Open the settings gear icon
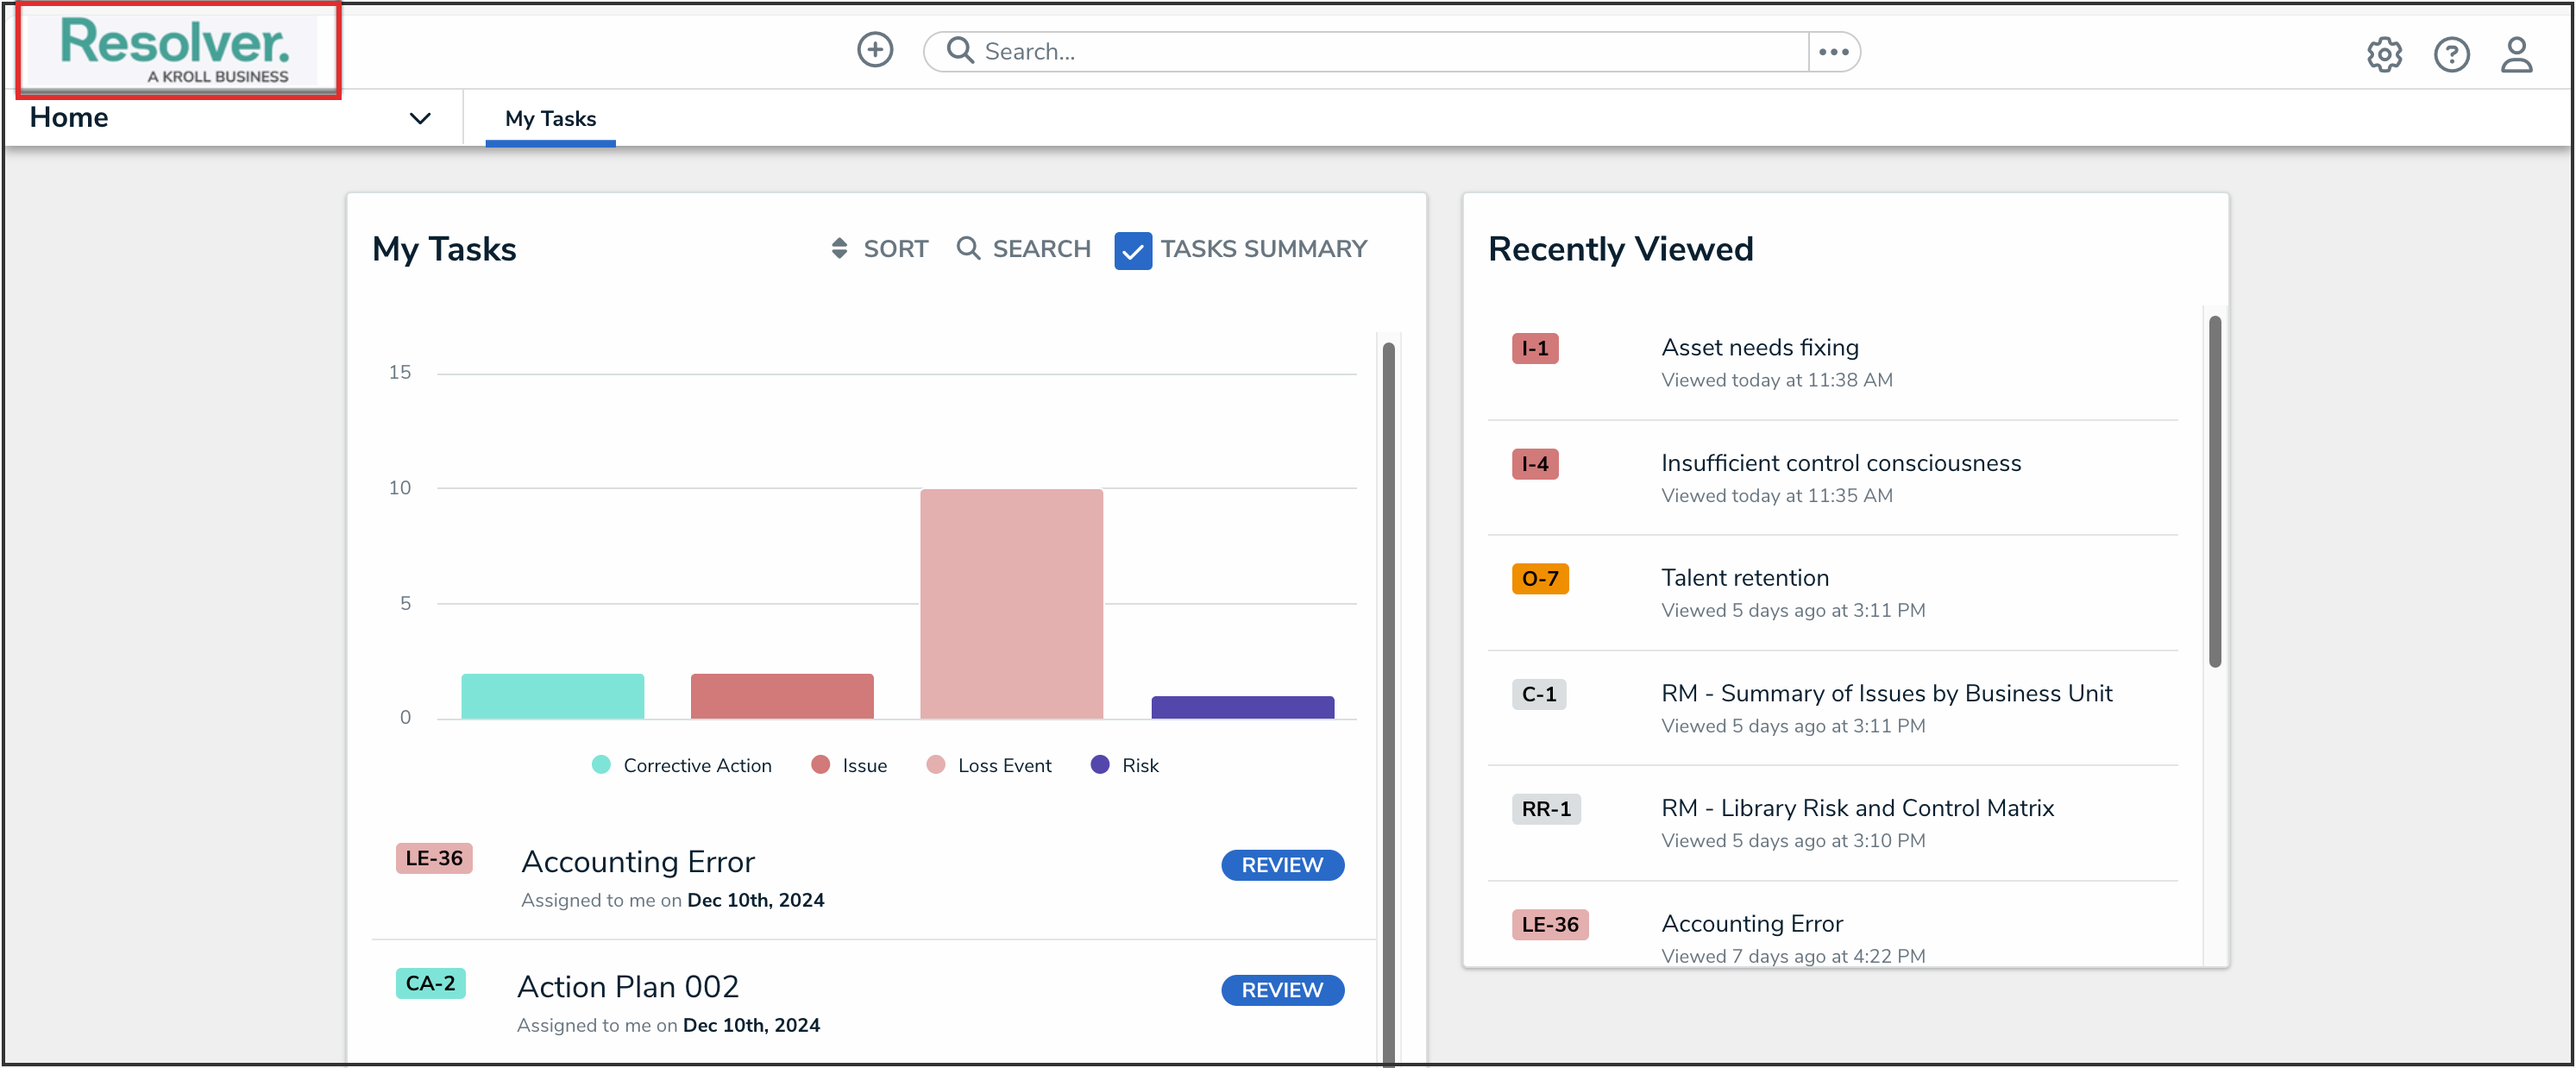2576x1068 pixels. (2384, 54)
